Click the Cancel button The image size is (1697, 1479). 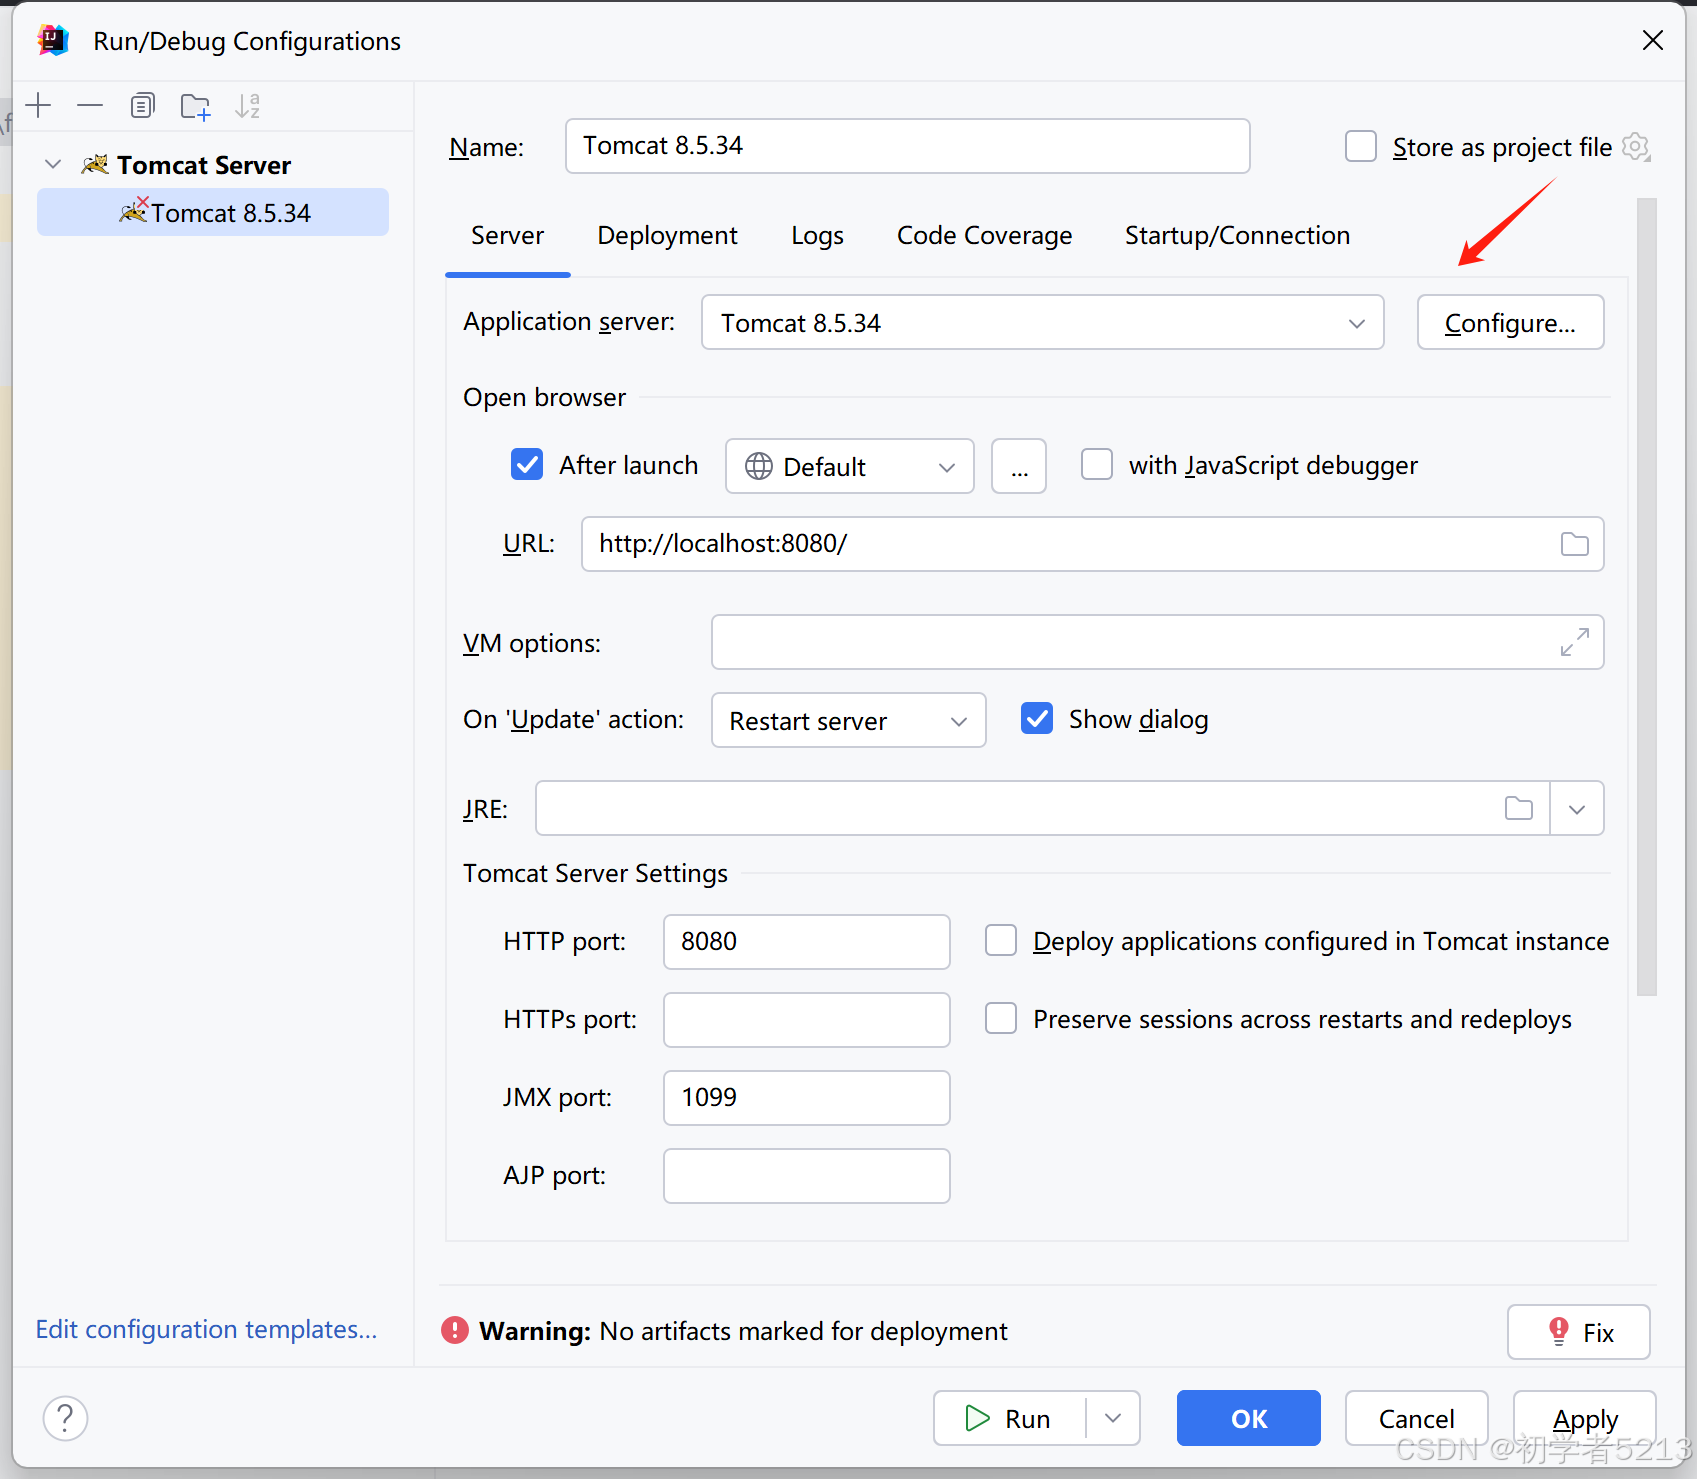point(1416,1418)
